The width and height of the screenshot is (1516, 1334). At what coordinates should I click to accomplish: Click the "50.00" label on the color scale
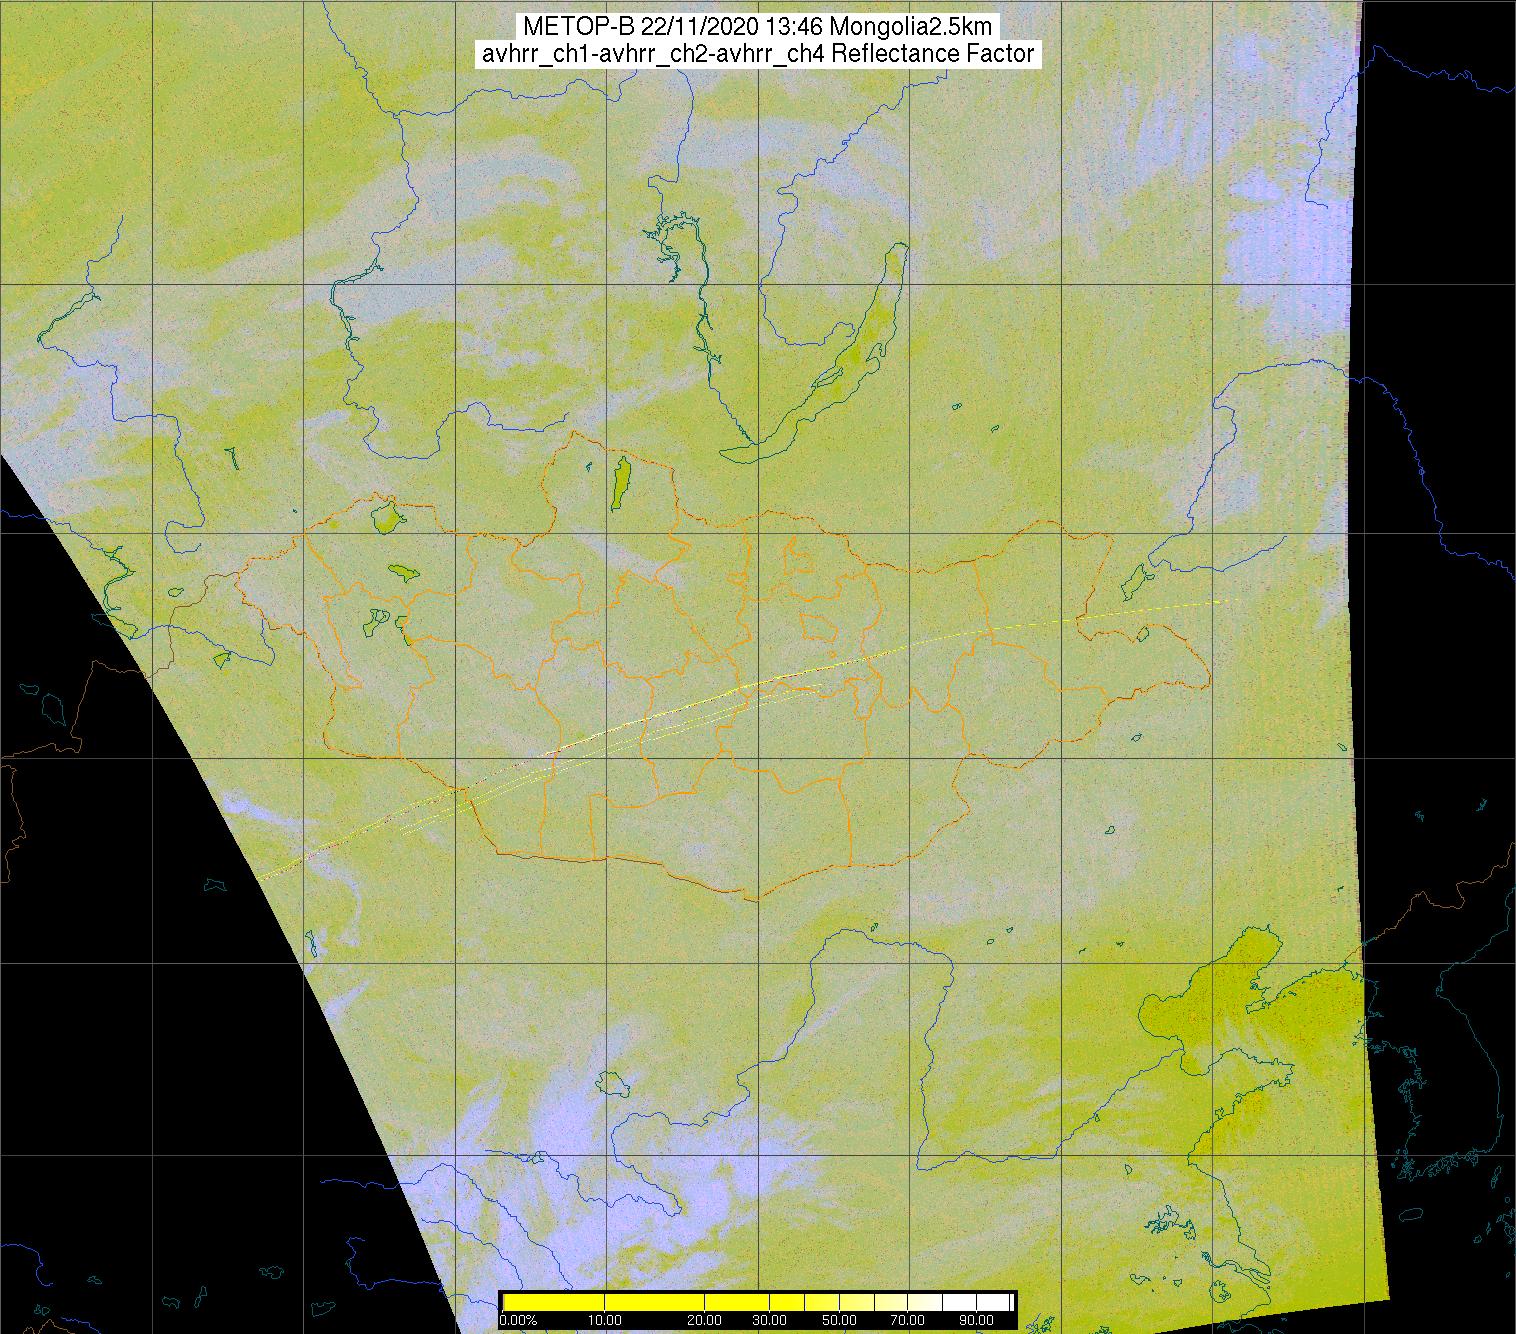(841, 1321)
